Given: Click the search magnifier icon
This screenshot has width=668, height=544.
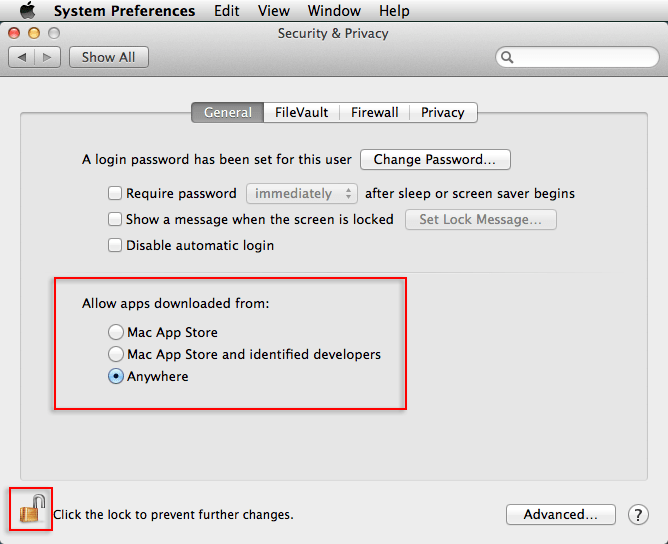Looking at the screenshot, I should coord(509,58).
